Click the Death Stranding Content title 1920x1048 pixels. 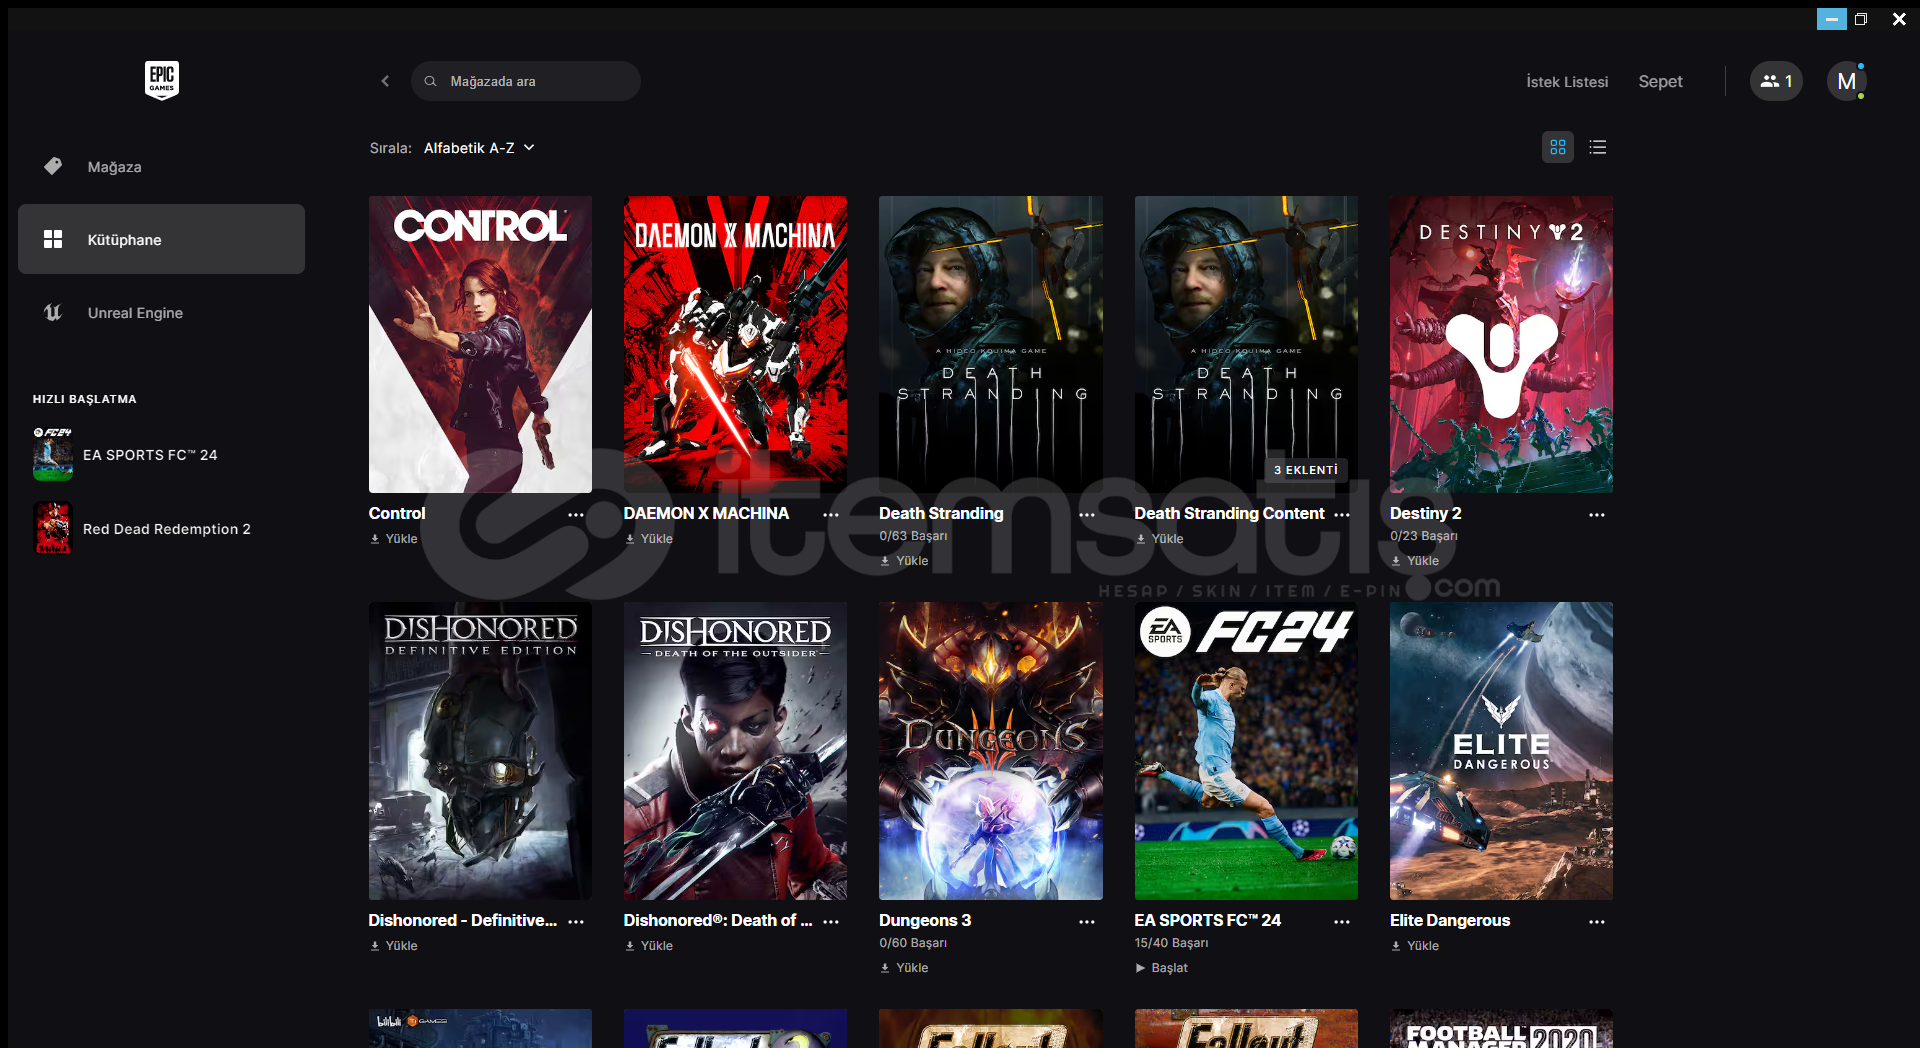(1229, 513)
